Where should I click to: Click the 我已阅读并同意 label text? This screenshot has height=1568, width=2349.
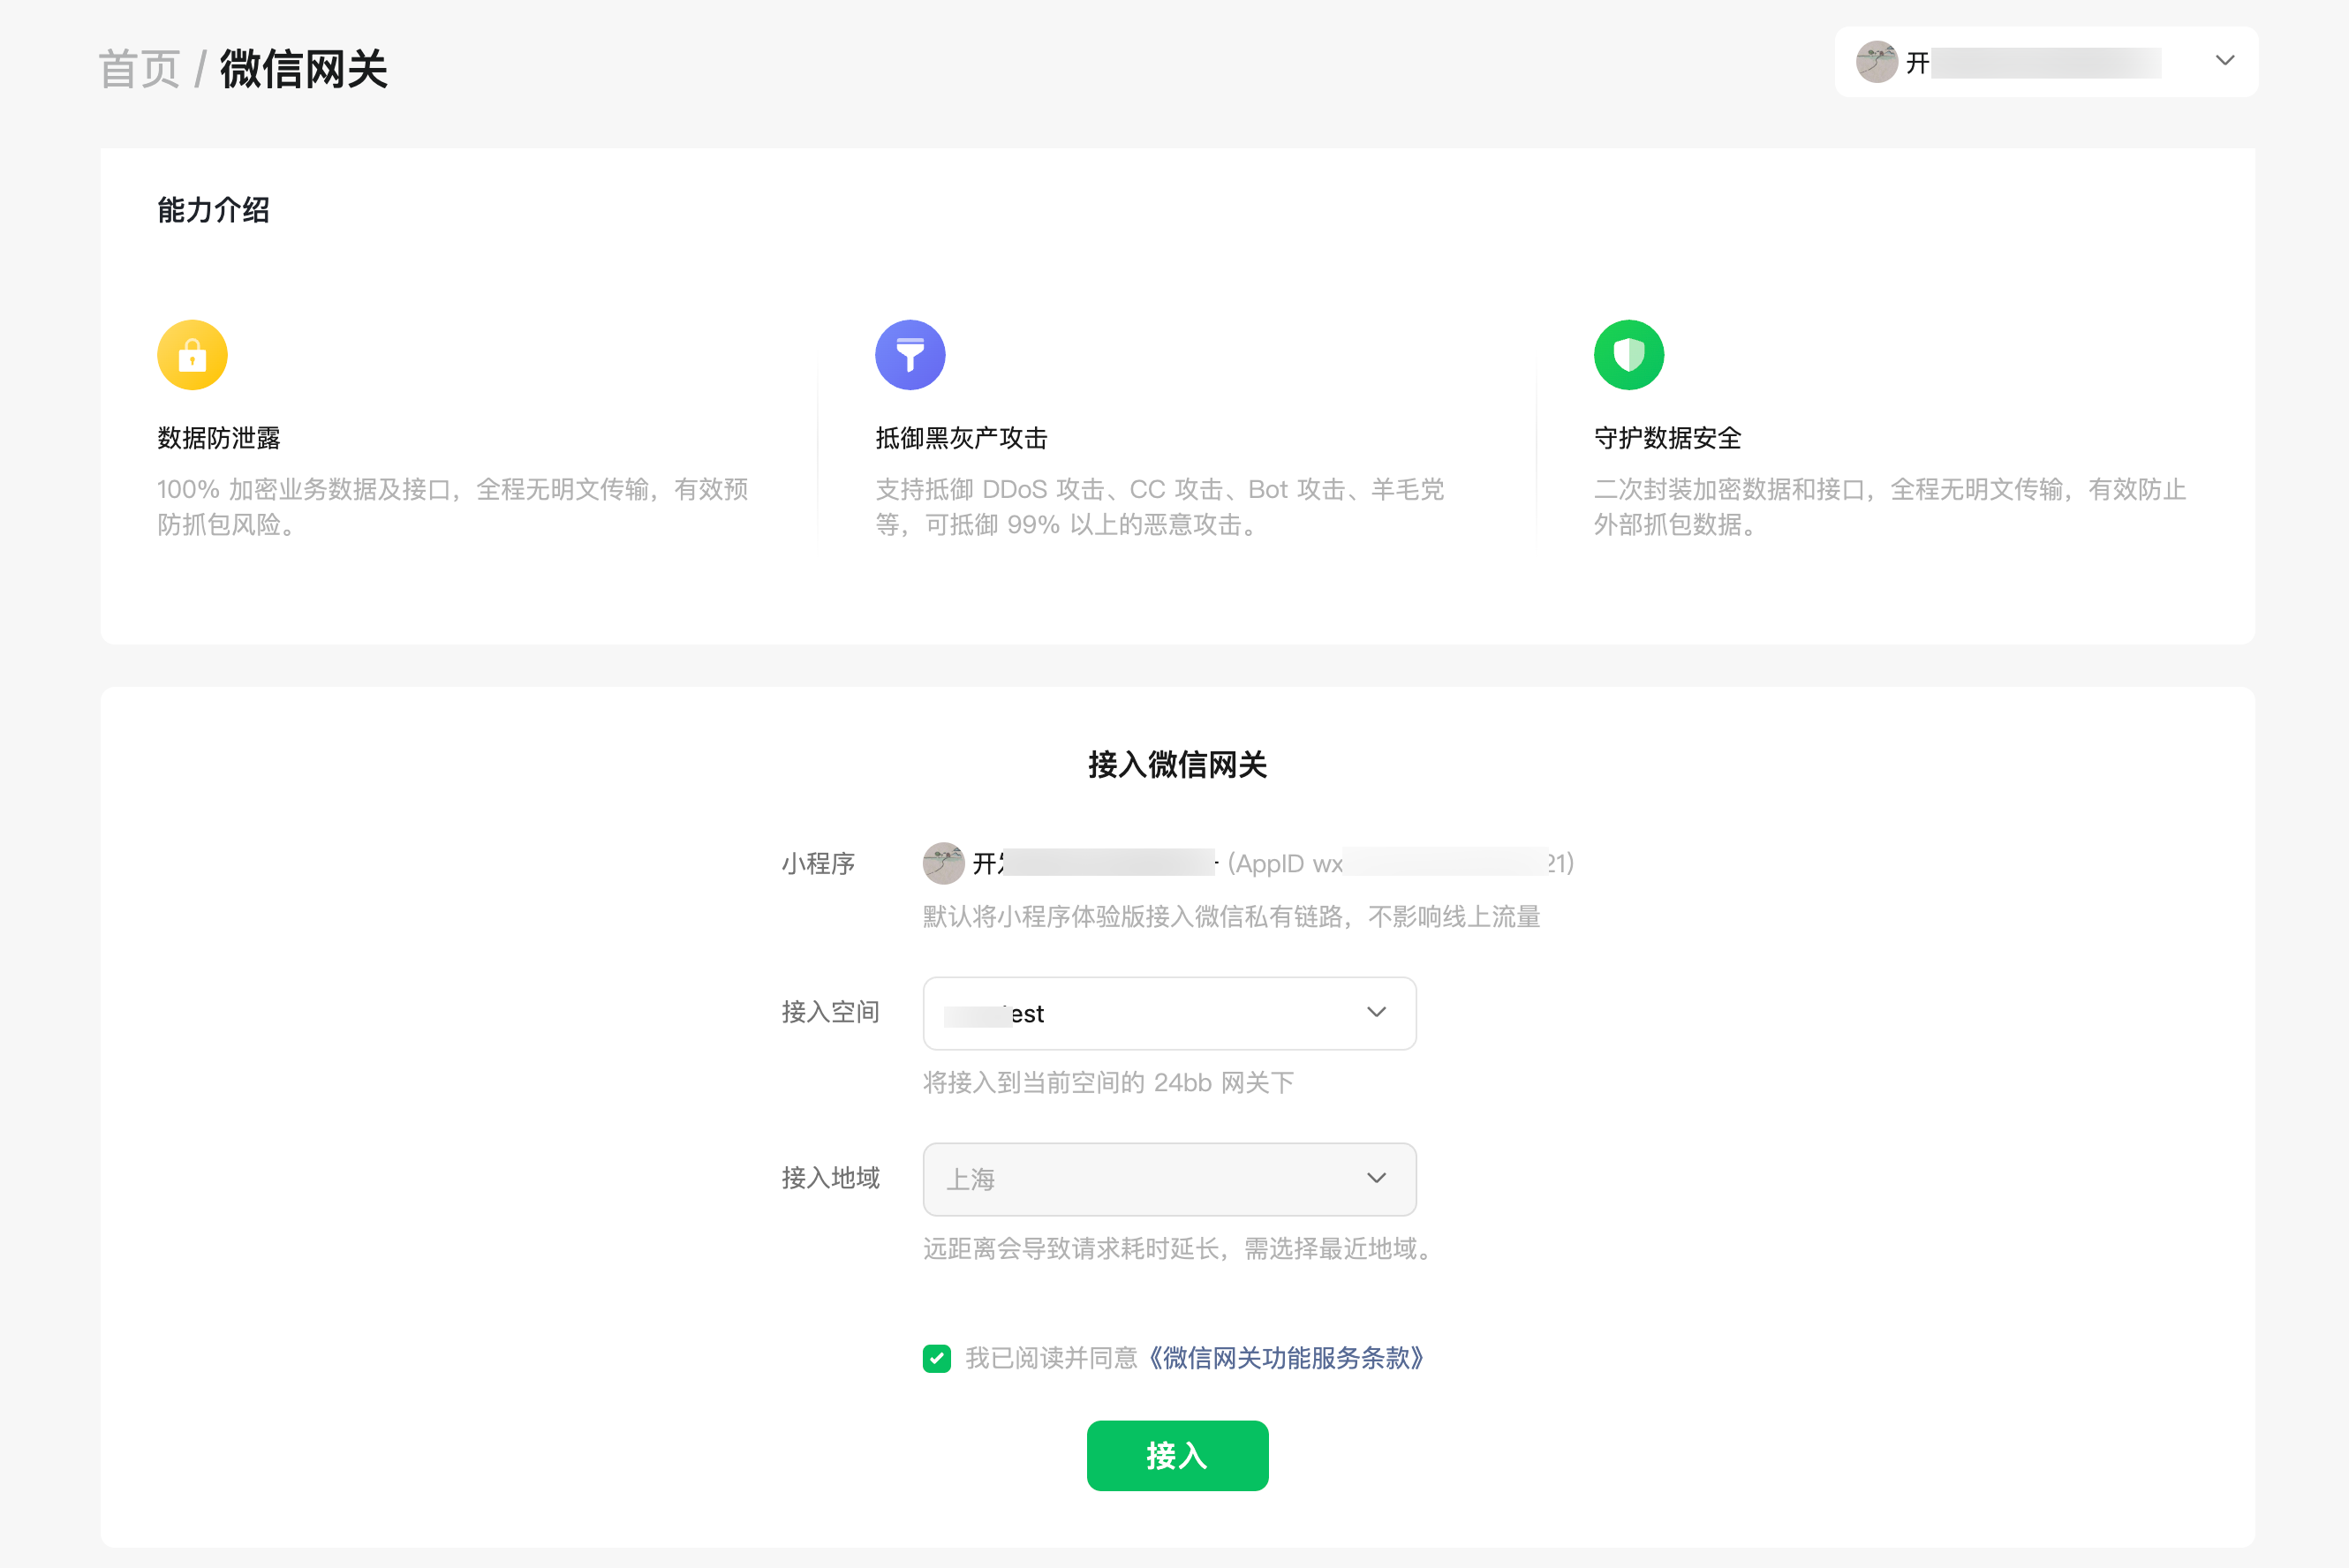(x=1051, y=1358)
